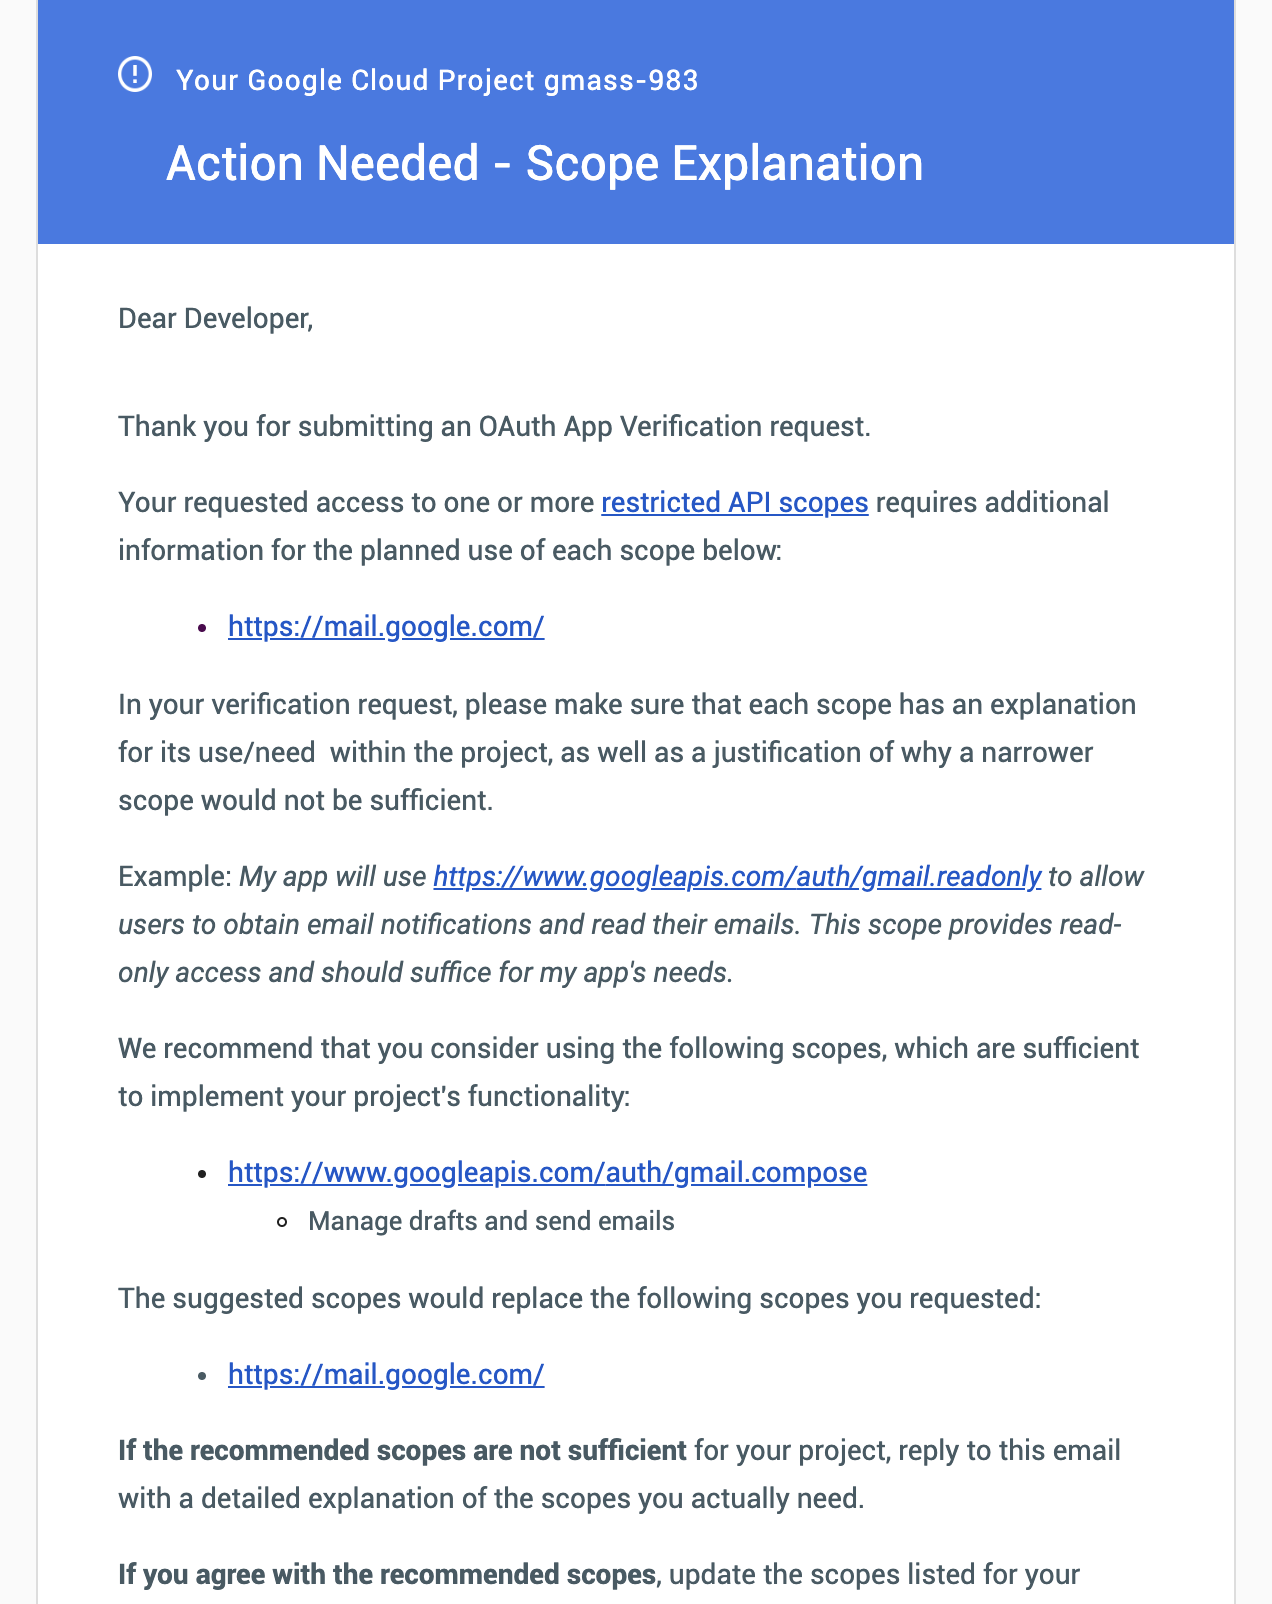Image resolution: width=1272 pixels, height=1604 pixels.
Task: Click bold If you agree with recommended scopes
Action: click(386, 1575)
